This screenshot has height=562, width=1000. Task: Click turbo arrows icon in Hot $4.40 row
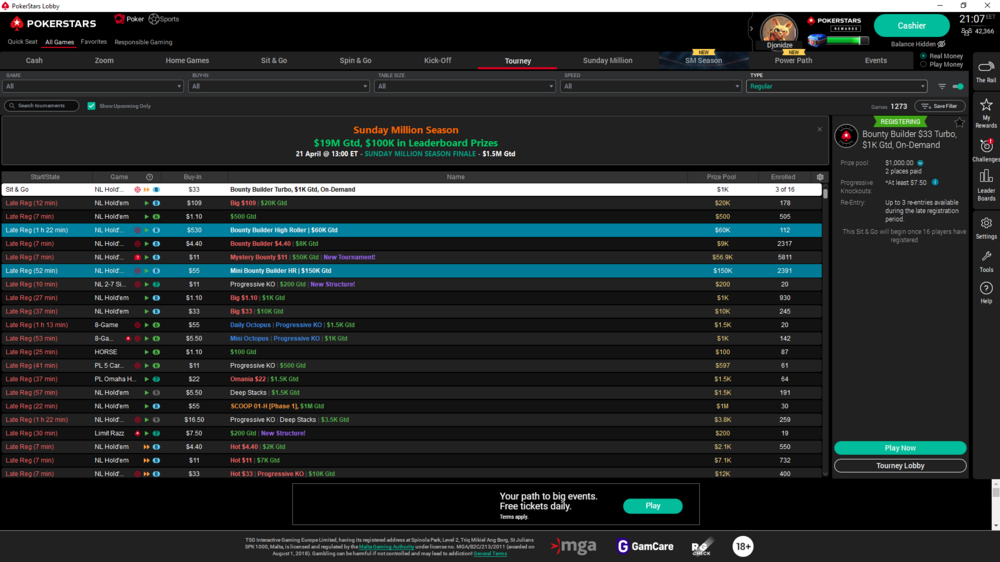pyautogui.click(x=147, y=447)
